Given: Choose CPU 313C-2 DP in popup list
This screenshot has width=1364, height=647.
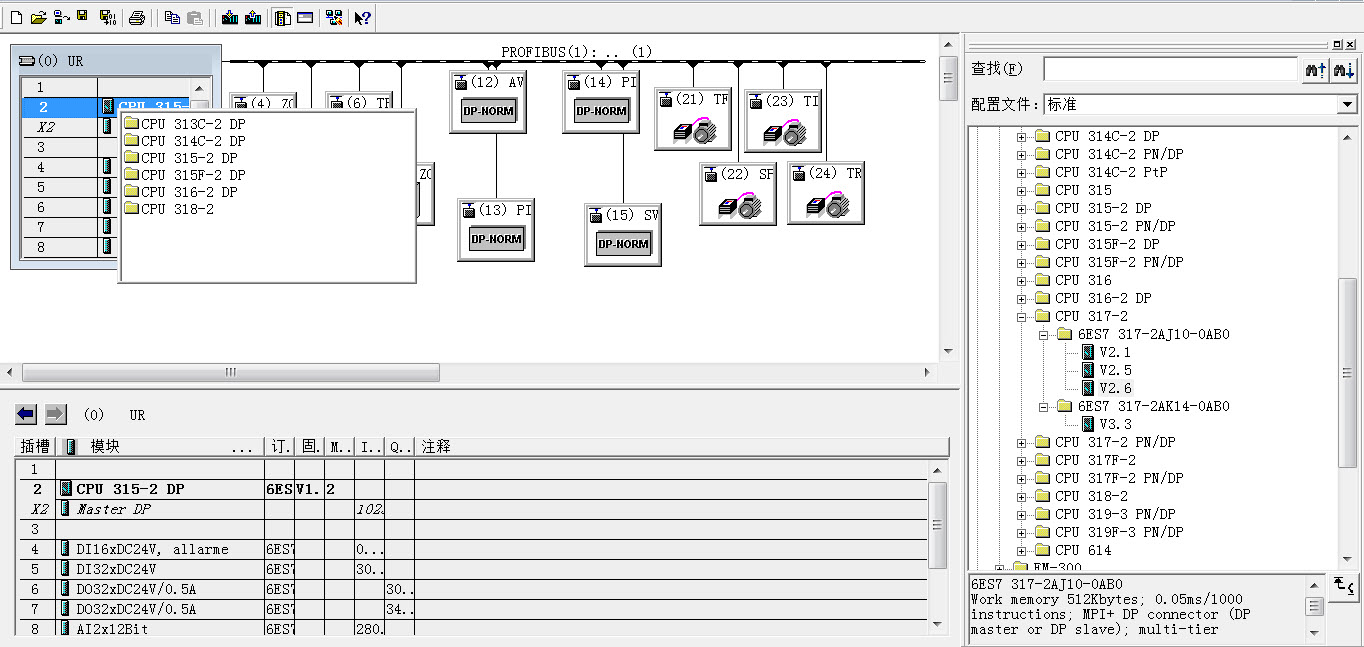Looking at the screenshot, I should pos(193,124).
